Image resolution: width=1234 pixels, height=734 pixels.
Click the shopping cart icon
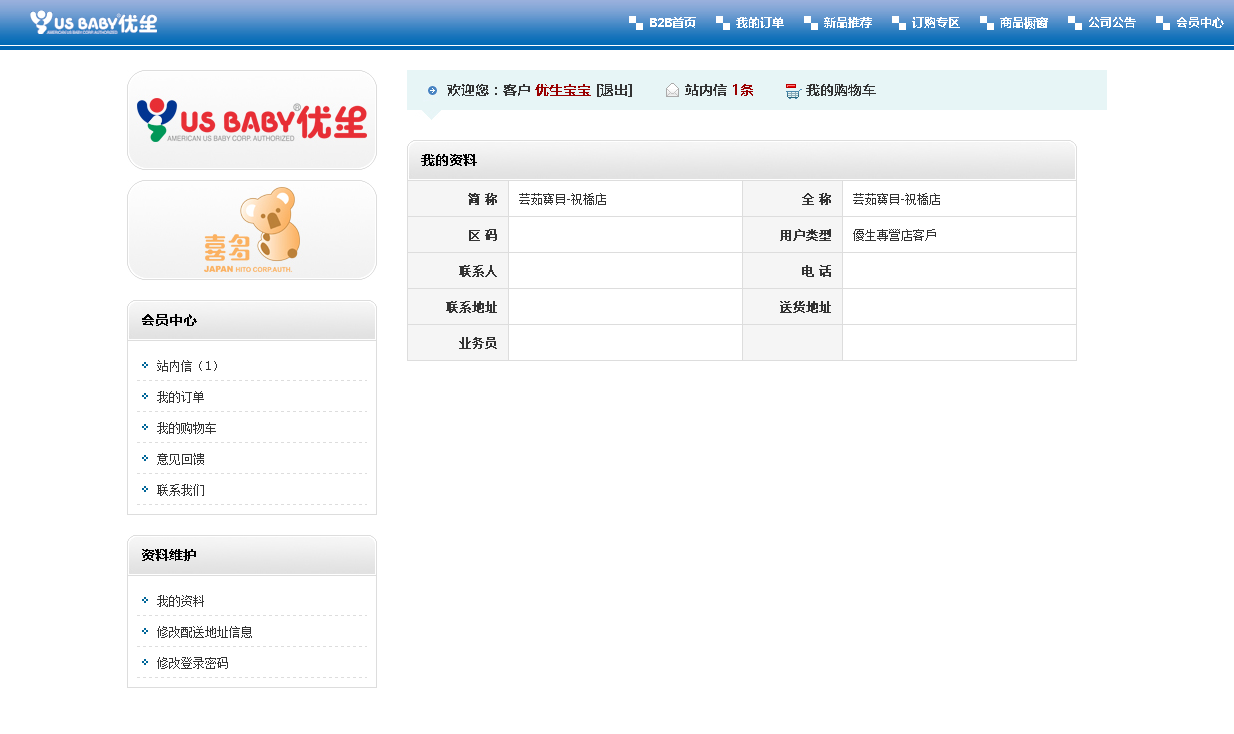(793, 91)
